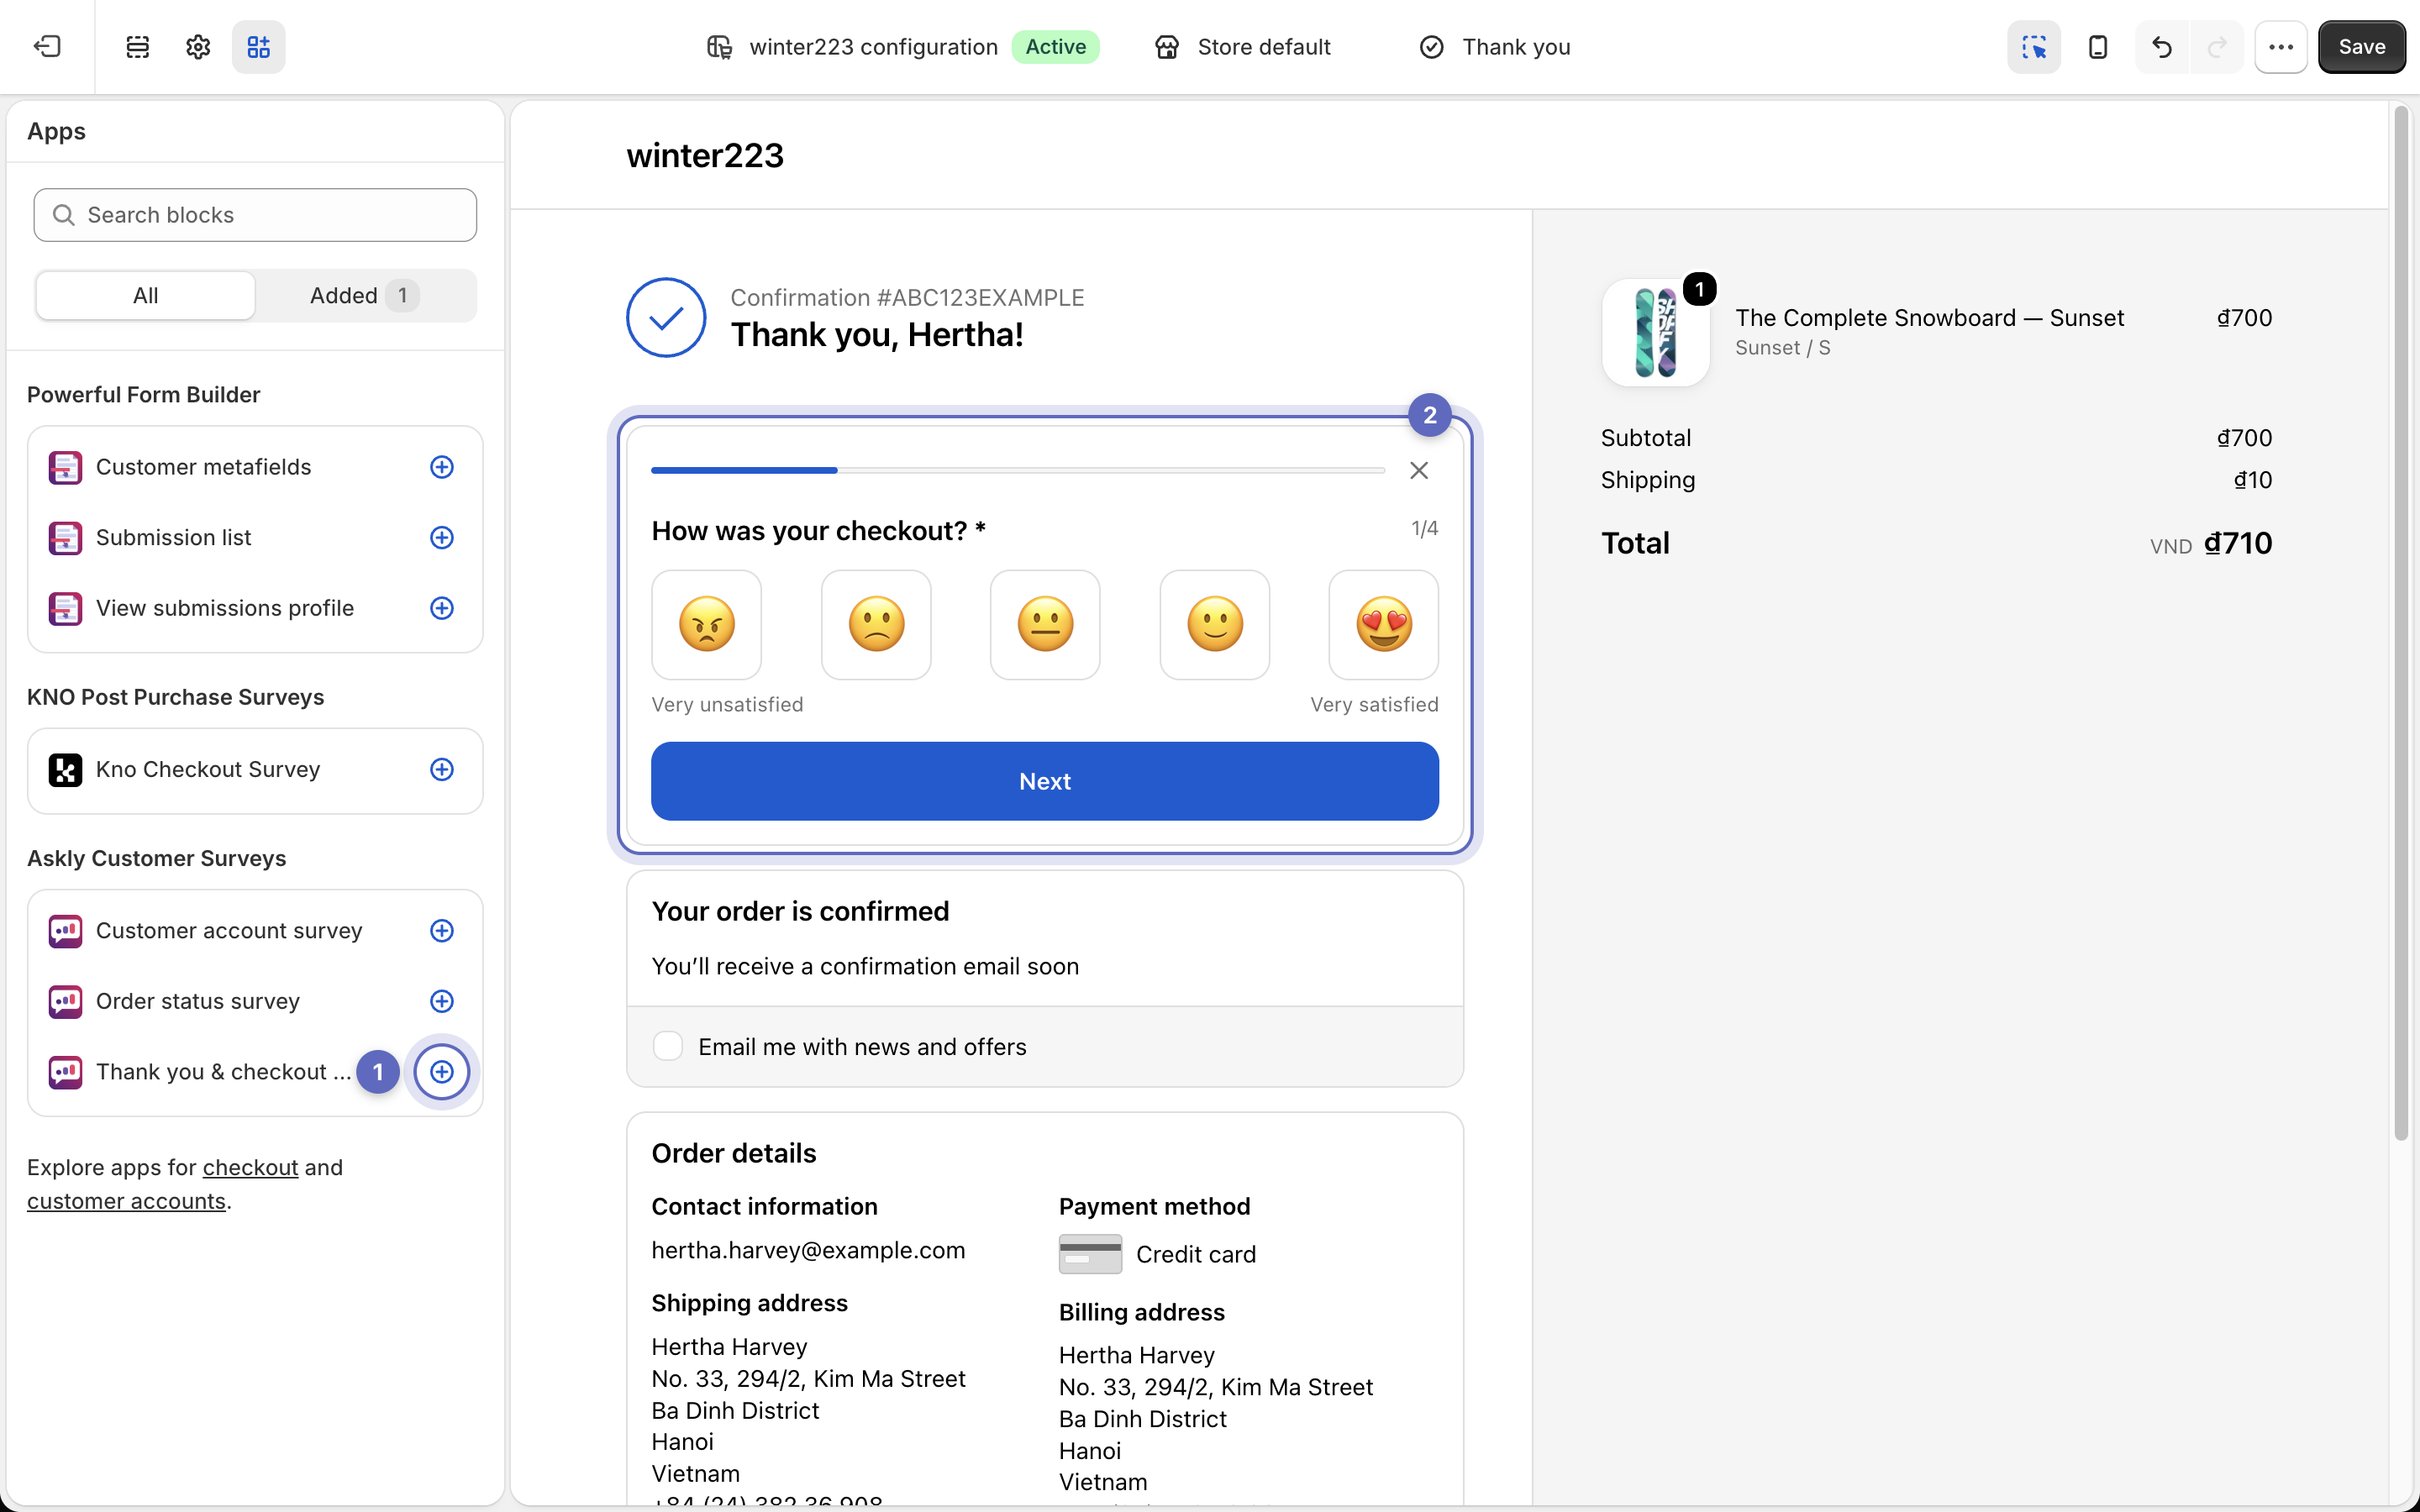Switch to the All tab
The width and height of the screenshot is (2420, 1512).
coord(146,295)
